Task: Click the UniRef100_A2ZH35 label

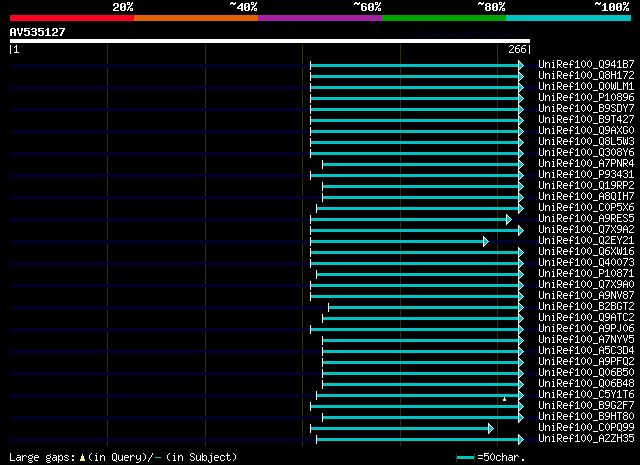Action: click(x=587, y=439)
